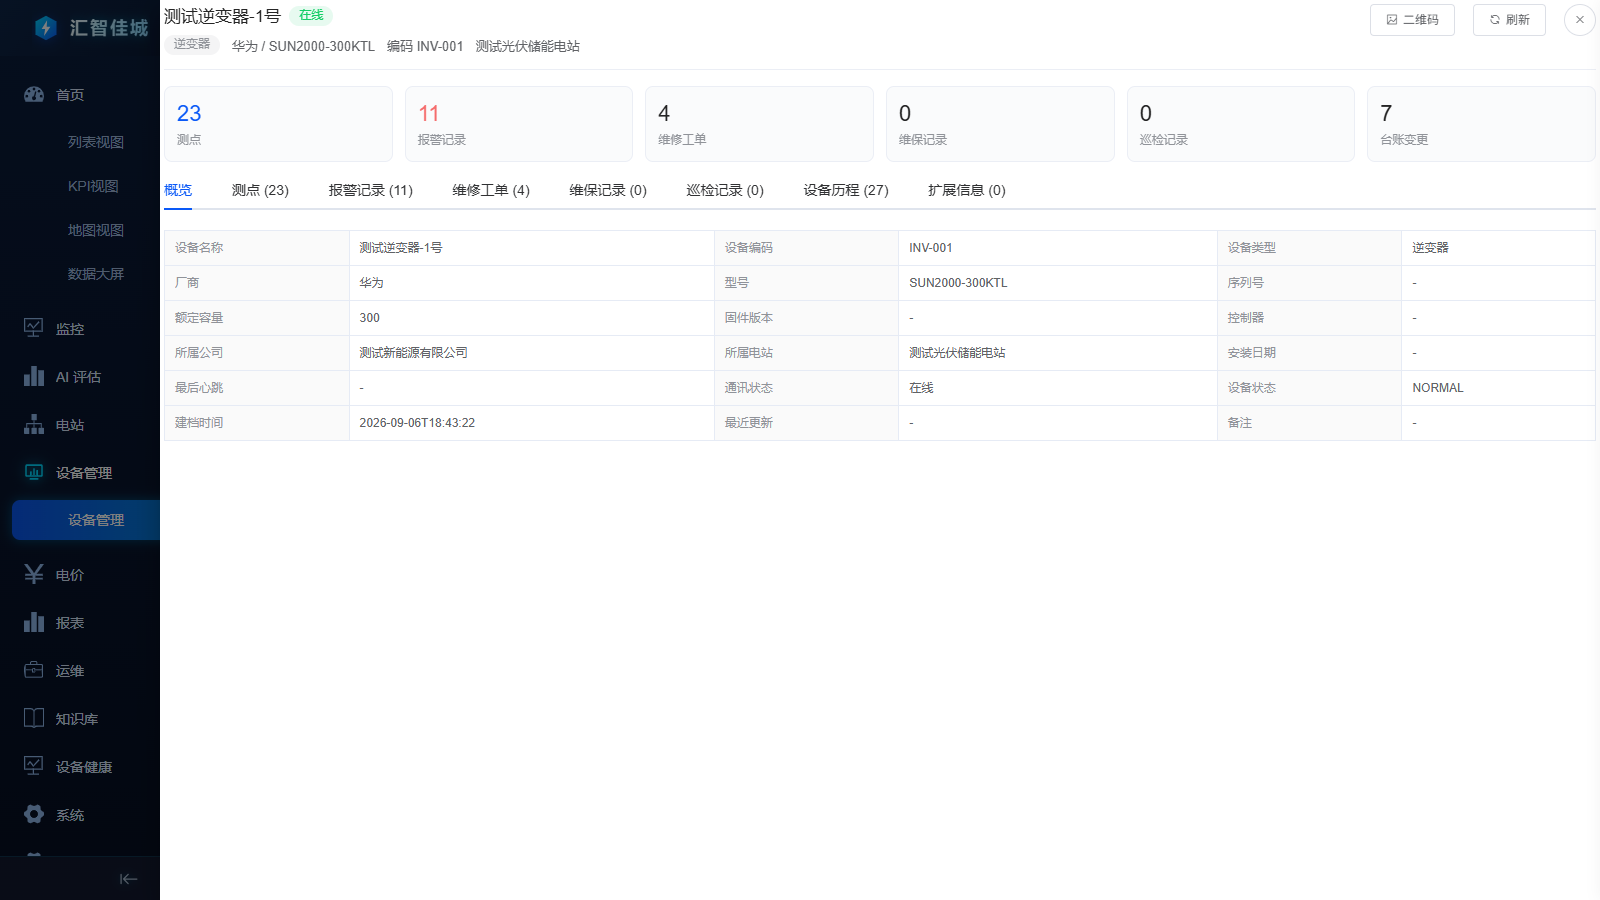Open the 电价 yen icon
1600x900 pixels.
pos(34,574)
